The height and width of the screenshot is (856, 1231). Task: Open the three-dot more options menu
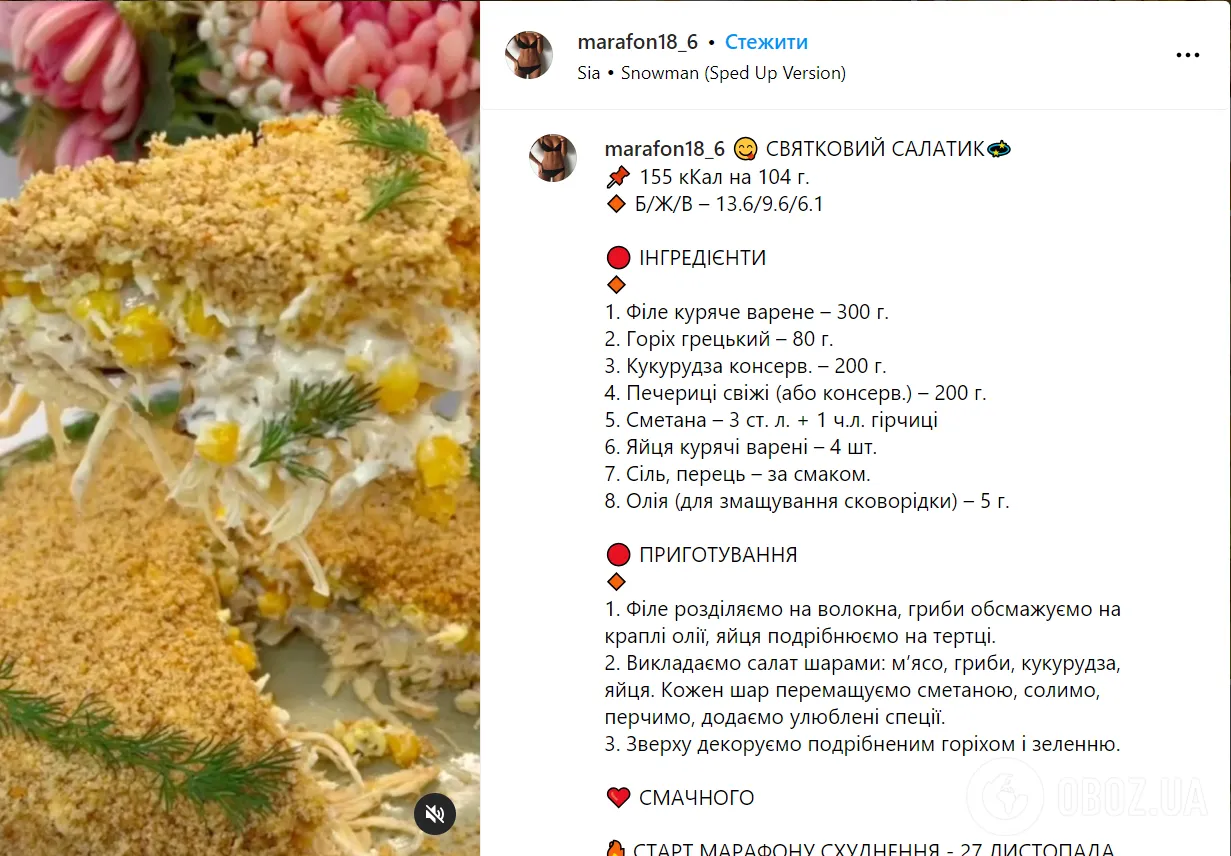point(1187,55)
